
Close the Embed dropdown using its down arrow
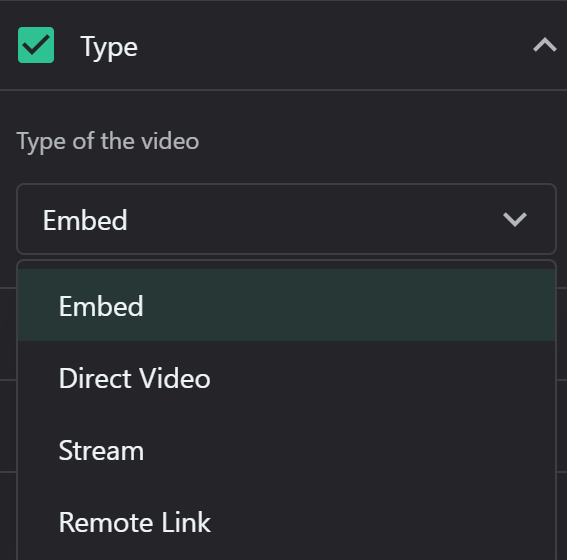point(515,219)
